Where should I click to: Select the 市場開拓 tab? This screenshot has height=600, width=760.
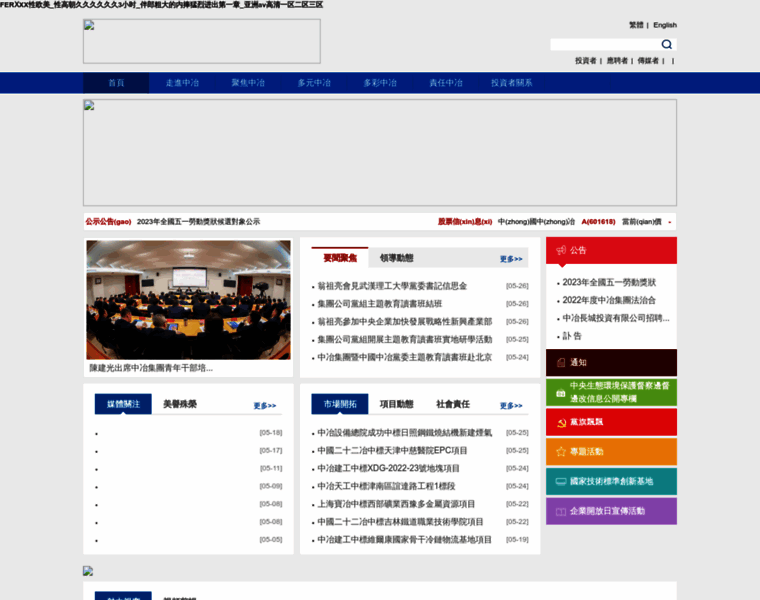340,404
